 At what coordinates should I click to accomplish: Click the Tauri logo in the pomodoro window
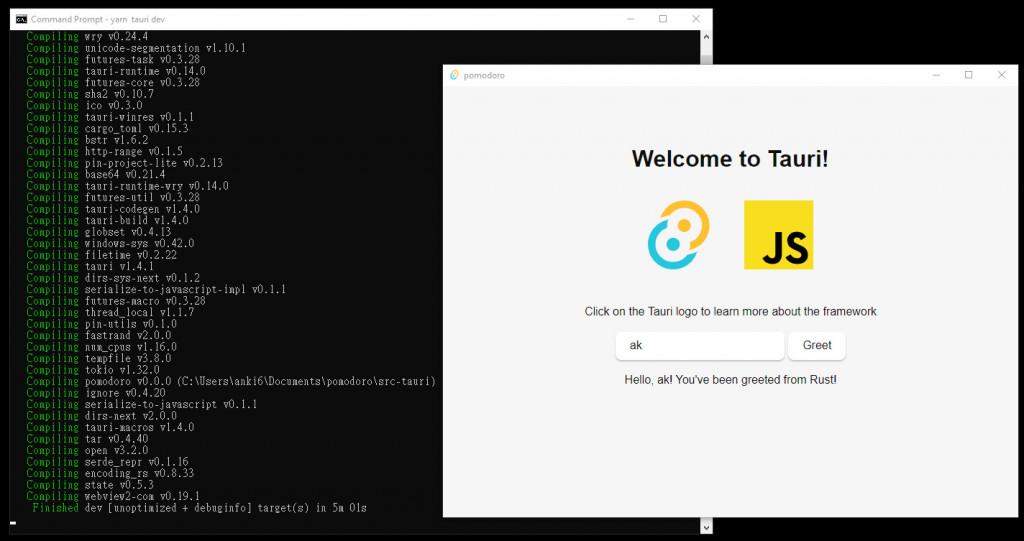pos(679,235)
